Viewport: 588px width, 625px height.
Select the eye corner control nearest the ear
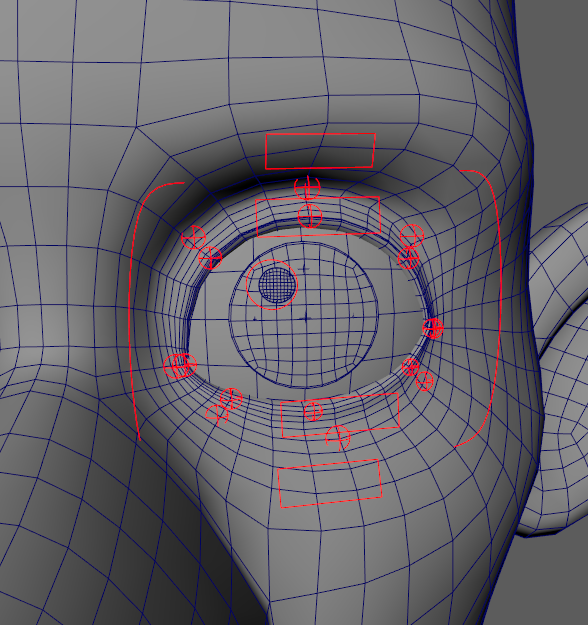click(433, 328)
